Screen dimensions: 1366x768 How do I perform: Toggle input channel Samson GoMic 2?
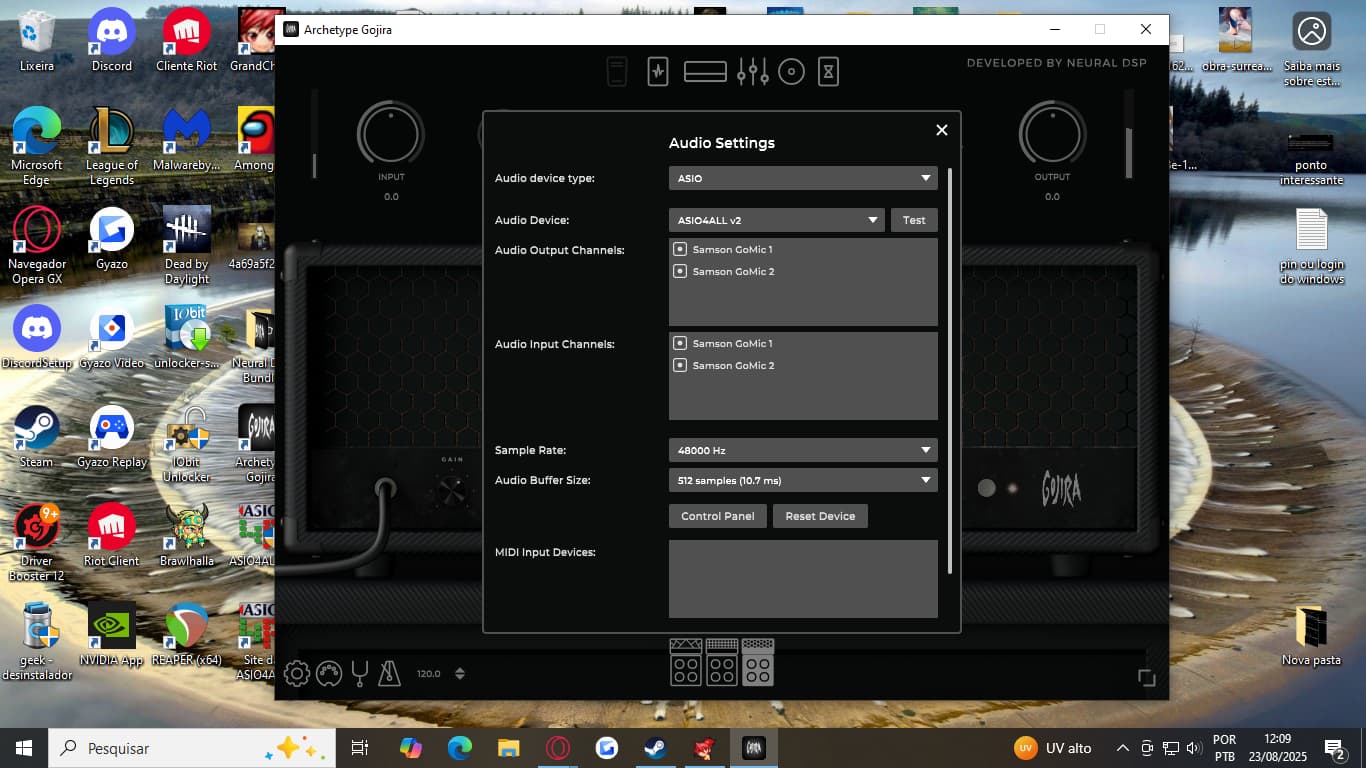(x=680, y=365)
